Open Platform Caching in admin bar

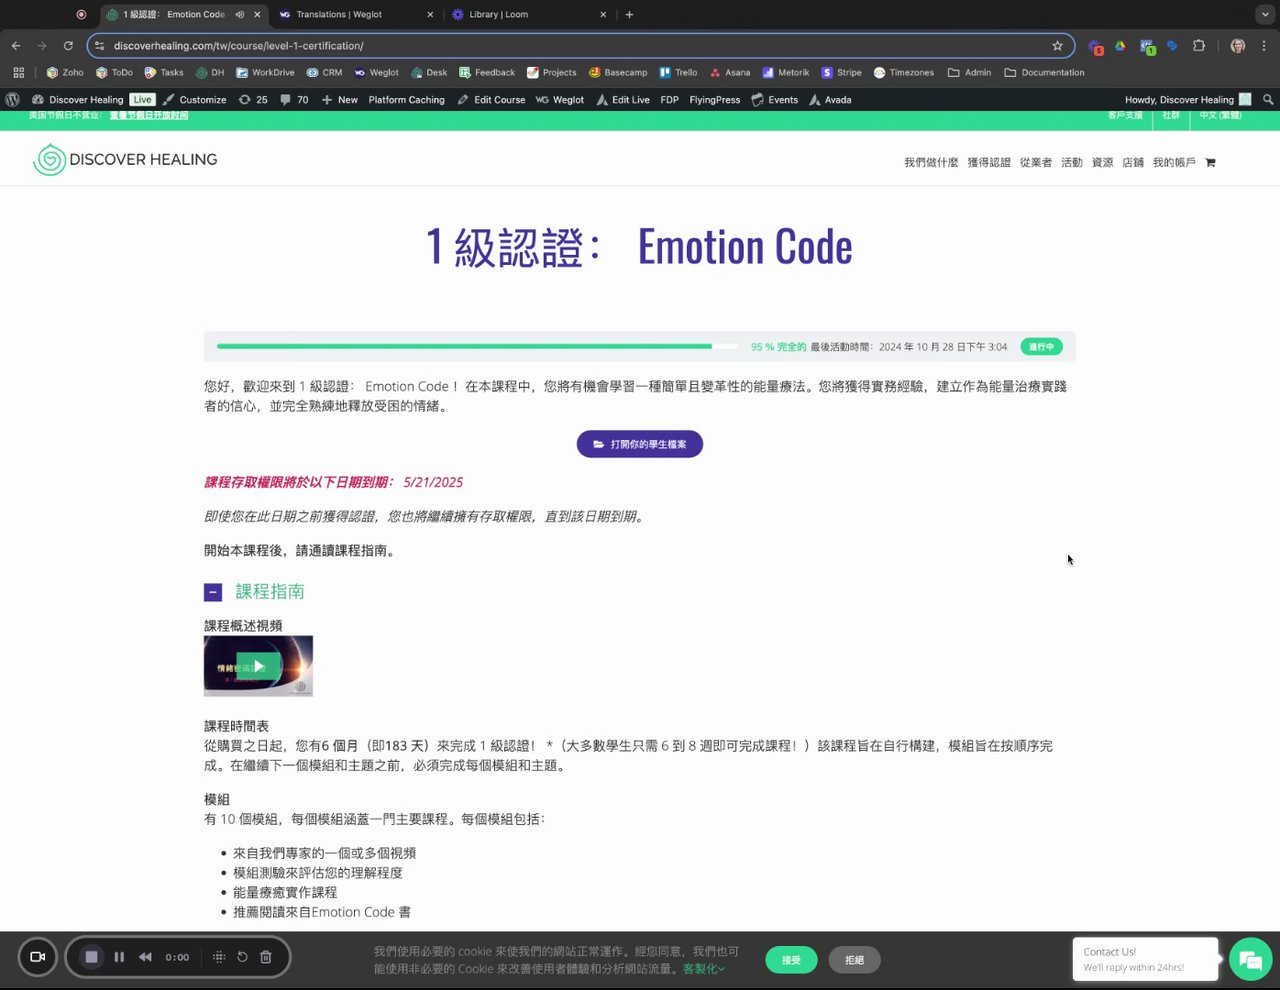coord(406,100)
